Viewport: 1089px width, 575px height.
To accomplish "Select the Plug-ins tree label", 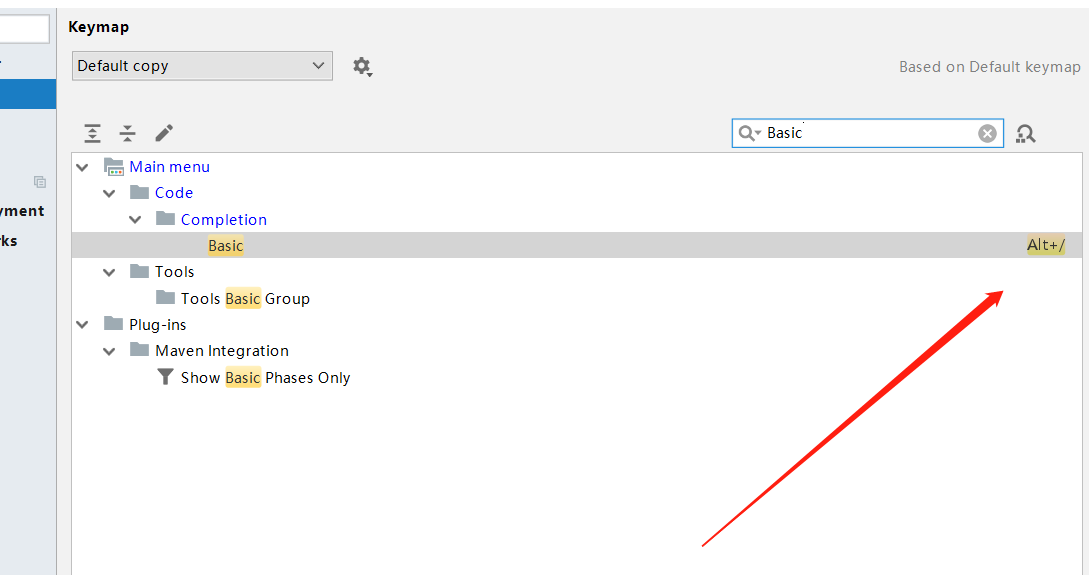I will tap(158, 324).
